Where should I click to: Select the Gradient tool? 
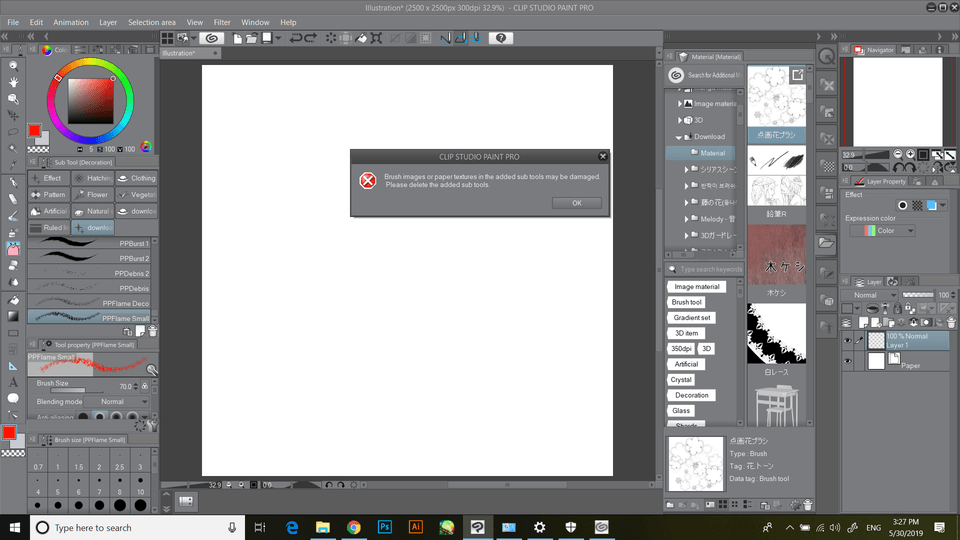[13, 317]
